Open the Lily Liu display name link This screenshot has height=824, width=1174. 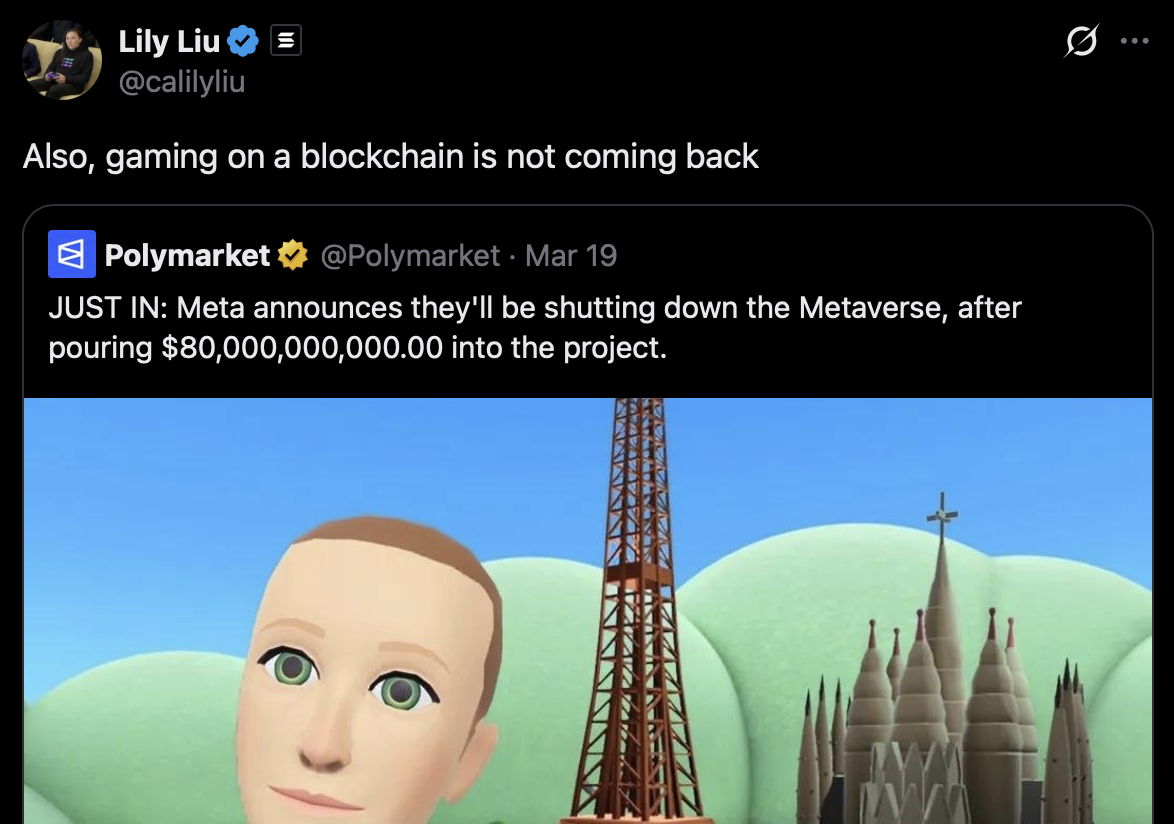pyautogui.click(x=168, y=41)
